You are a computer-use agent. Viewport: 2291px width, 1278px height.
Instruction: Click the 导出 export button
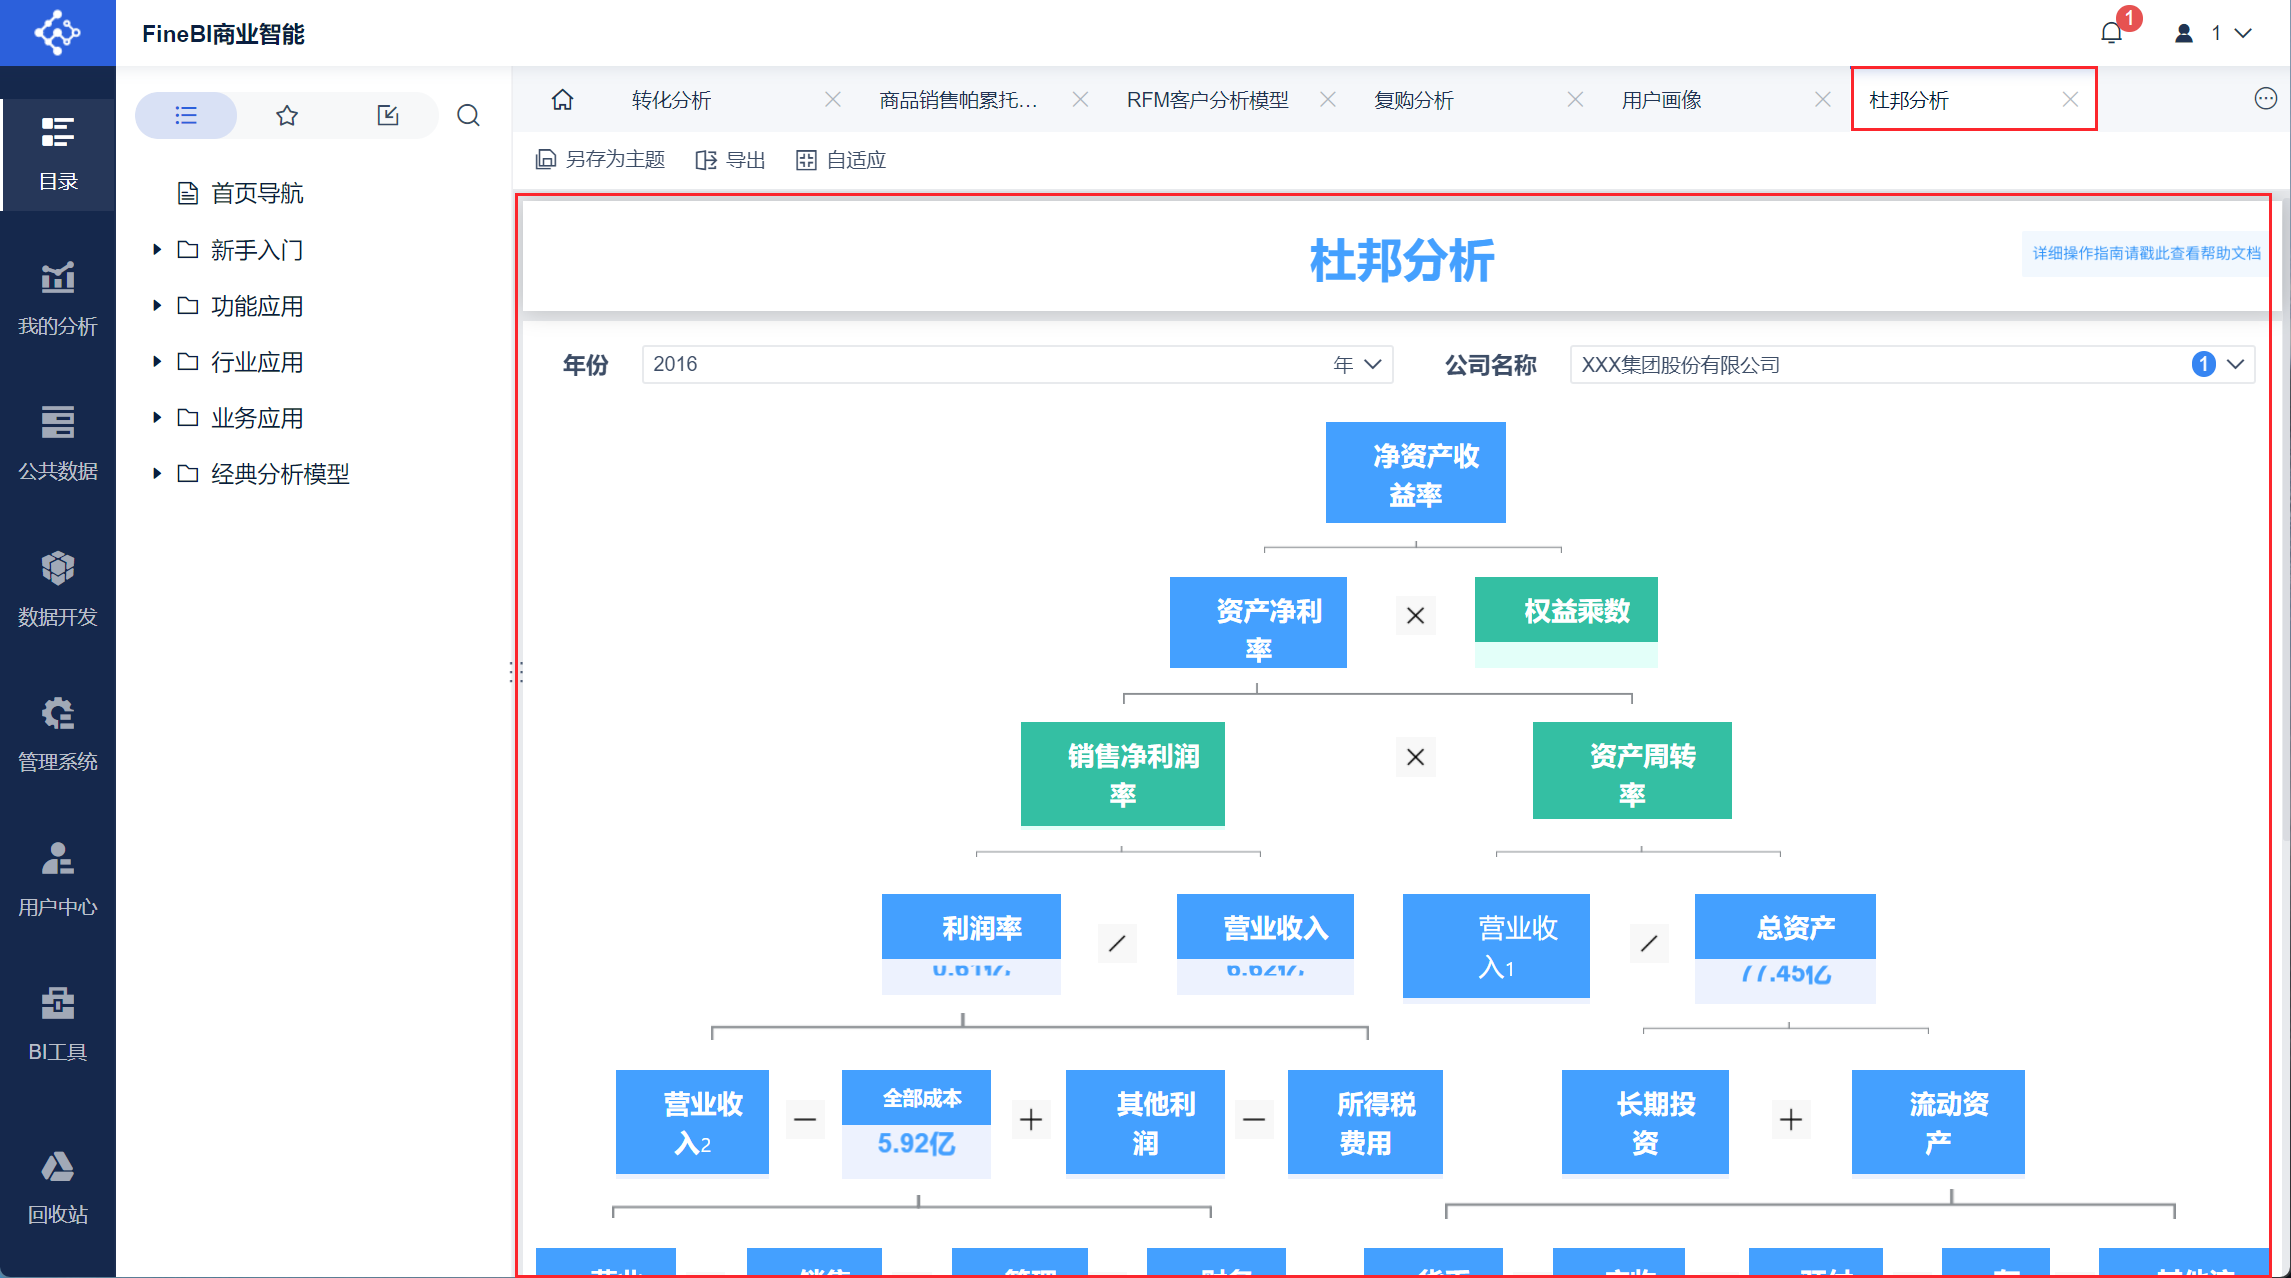[x=731, y=160]
